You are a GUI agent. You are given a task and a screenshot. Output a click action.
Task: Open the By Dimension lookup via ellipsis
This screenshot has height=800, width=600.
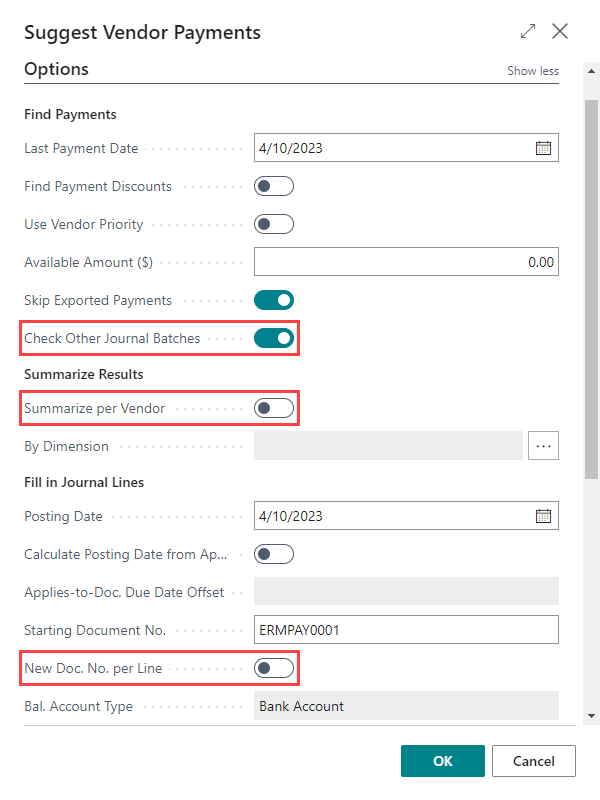click(543, 445)
